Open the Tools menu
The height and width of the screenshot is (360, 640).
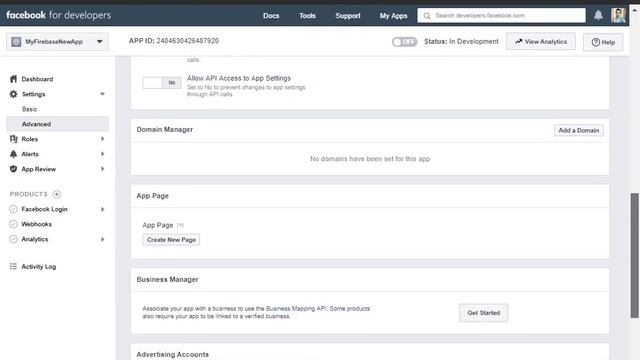click(307, 16)
